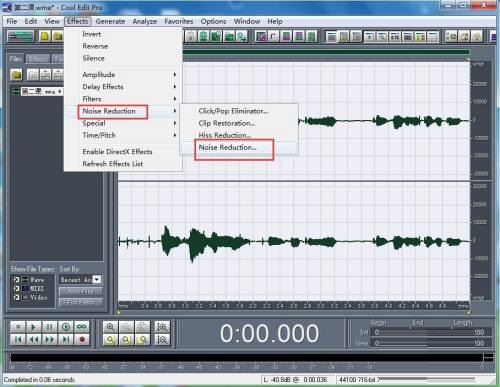The width and height of the screenshot is (500, 387).
Task: Toggle the MIDI file type checkbox
Action: coord(16,288)
